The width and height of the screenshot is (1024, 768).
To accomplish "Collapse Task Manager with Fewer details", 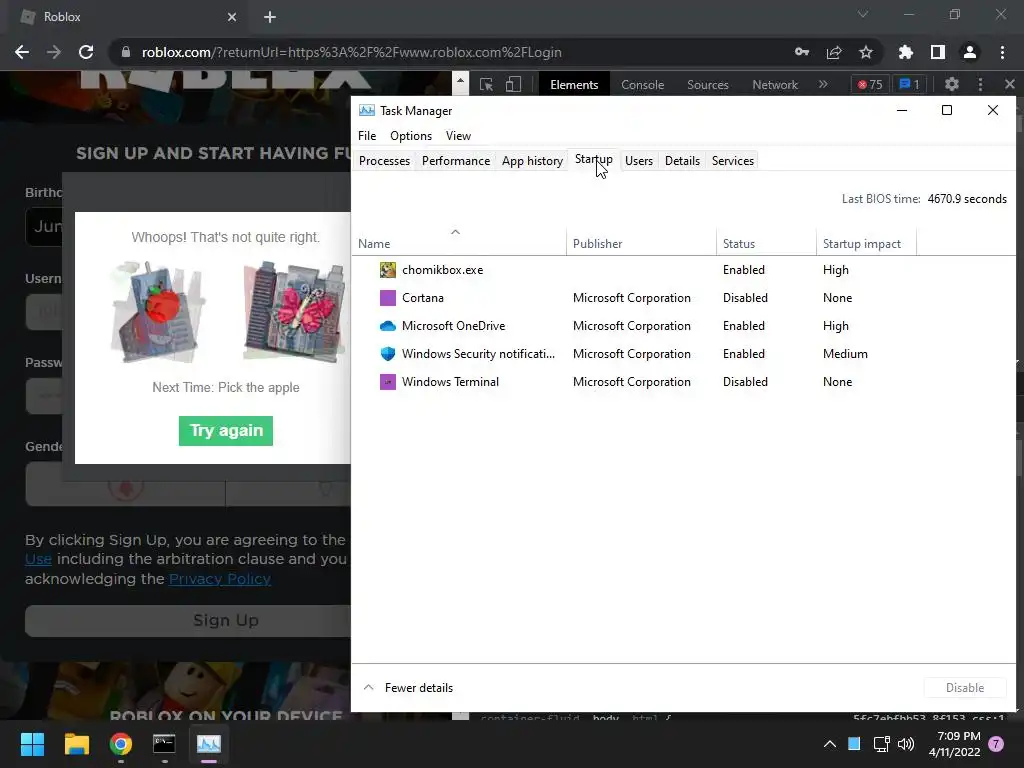I will coord(408,688).
